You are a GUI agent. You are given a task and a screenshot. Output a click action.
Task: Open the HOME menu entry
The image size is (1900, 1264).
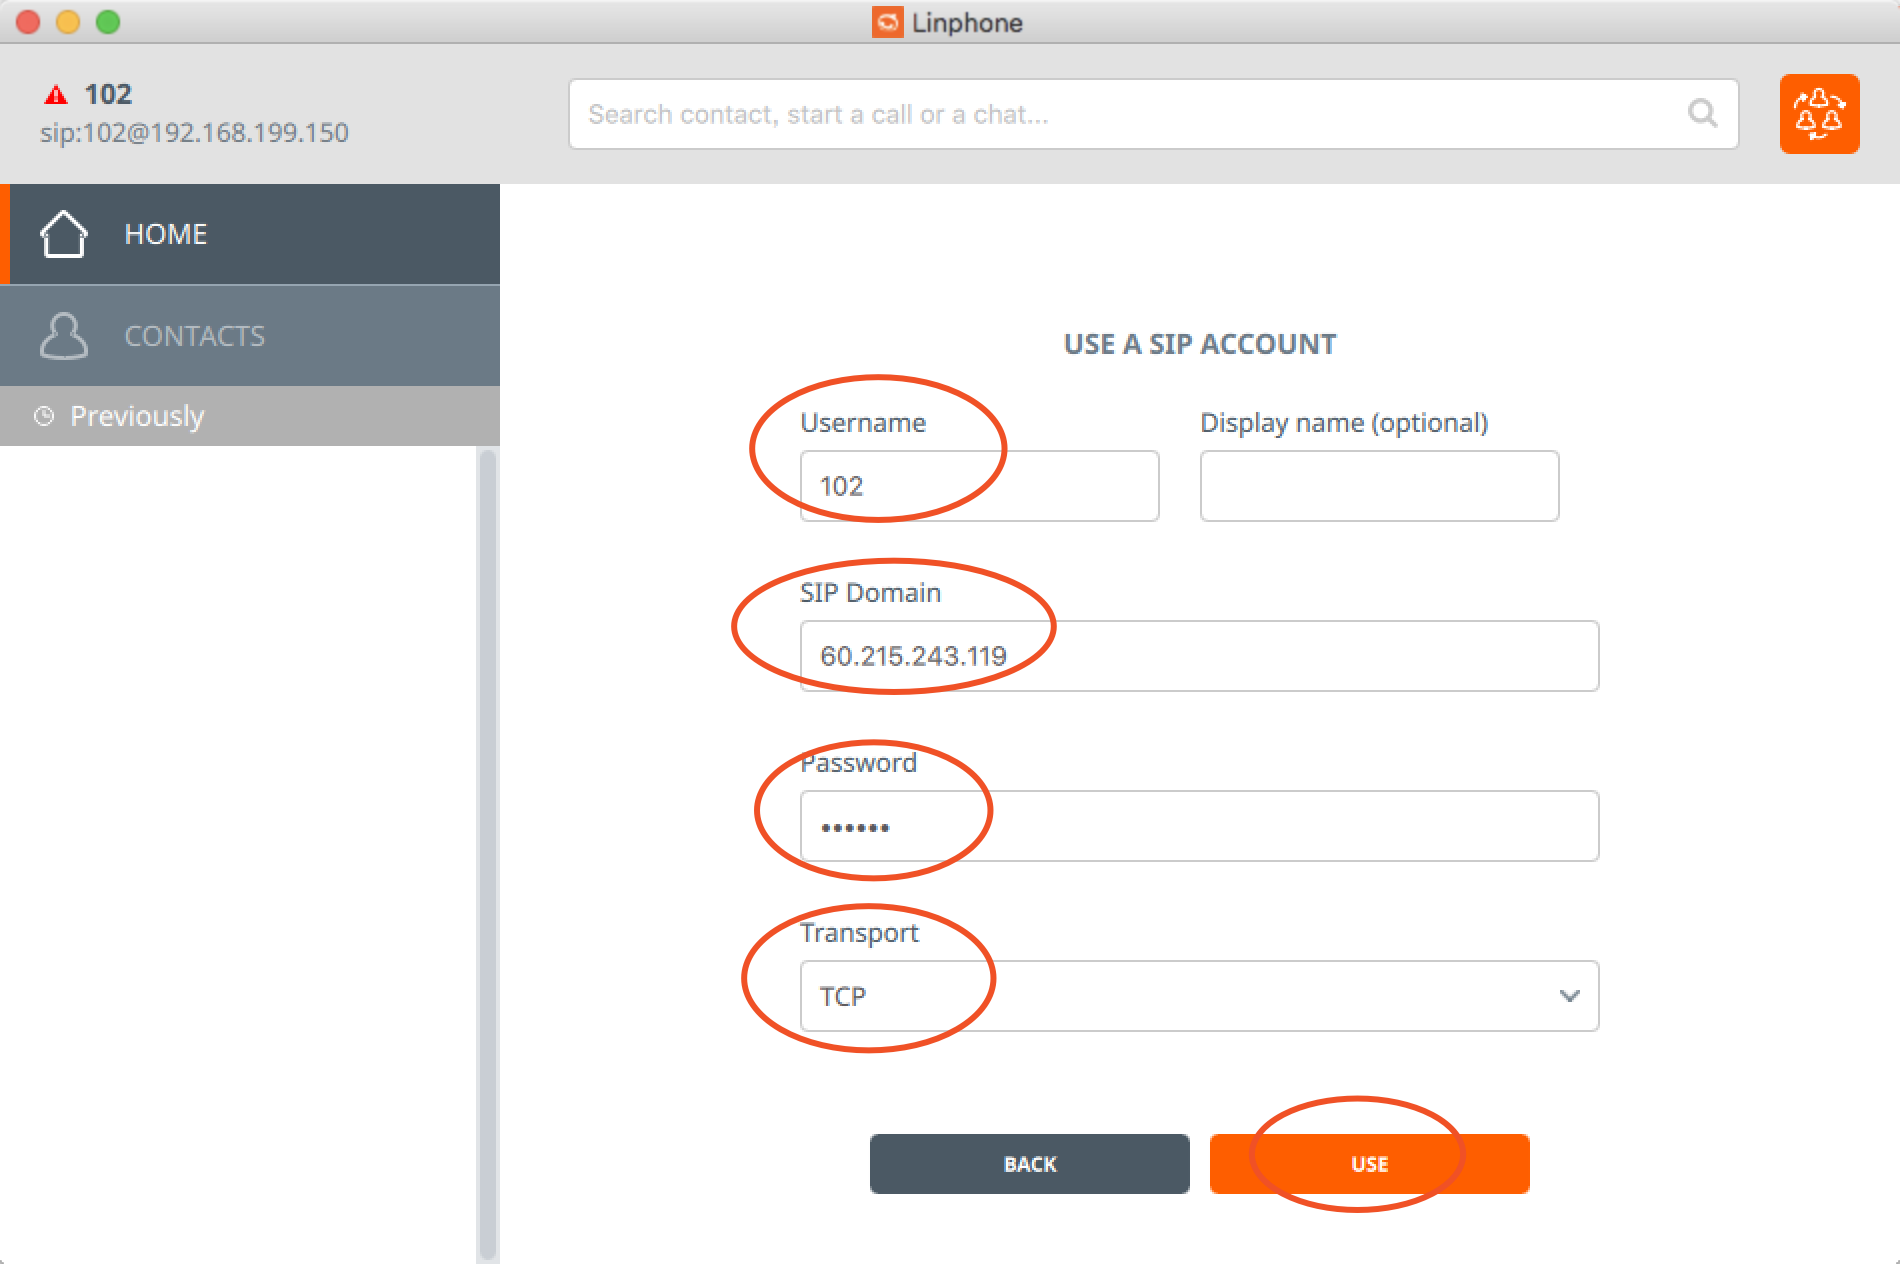pyautogui.click(x=250, y=234)
